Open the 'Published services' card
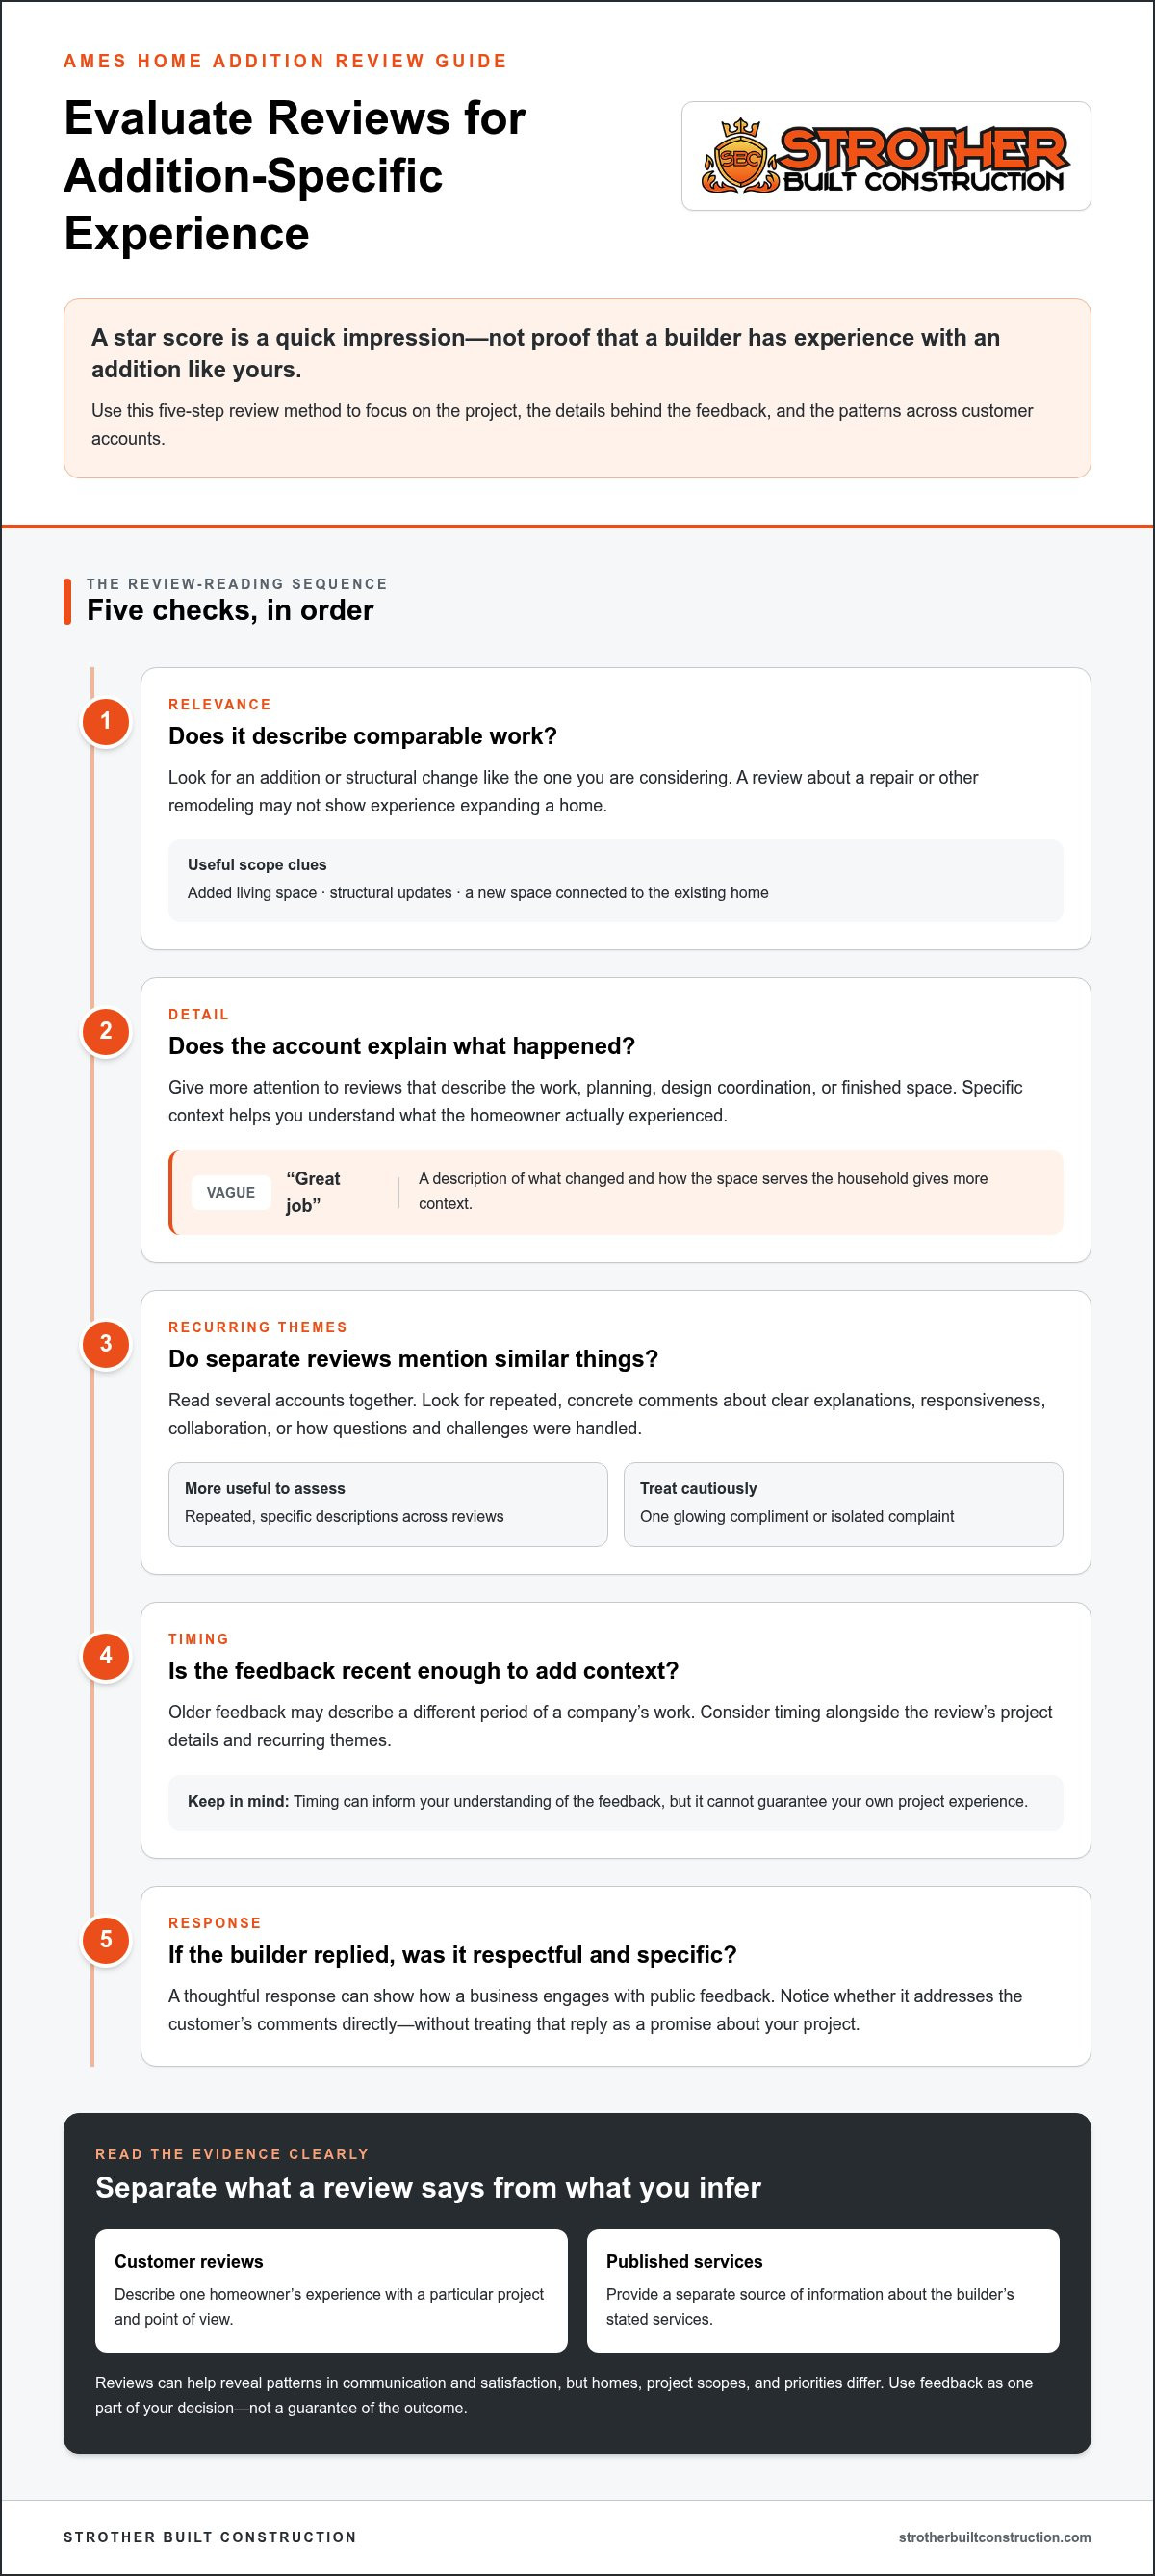This screenshot has width=1155, height=2576. tap(823, 2290)
